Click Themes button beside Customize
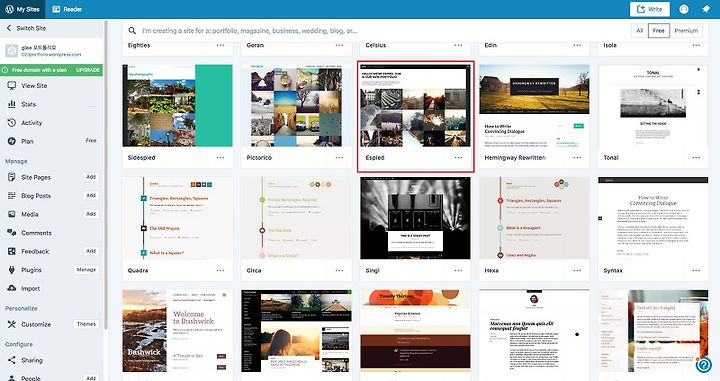The width and height of the screenshot is (720, 381). point(86,324)
